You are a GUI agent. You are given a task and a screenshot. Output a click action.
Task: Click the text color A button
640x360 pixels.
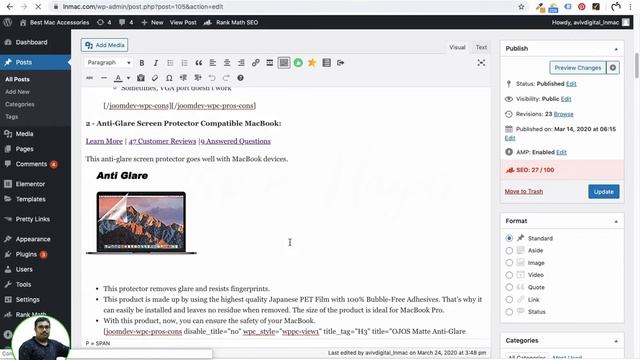pyautogui.click(x=118, y=78)
